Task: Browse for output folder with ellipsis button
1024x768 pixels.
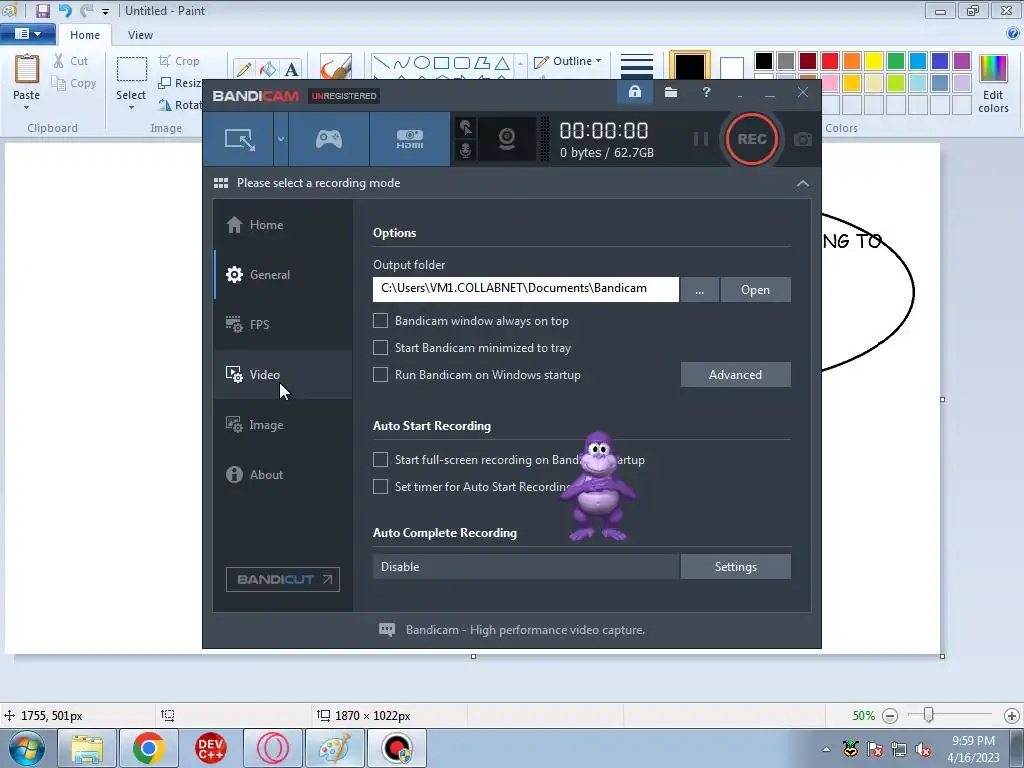Action: [x=699, y=290]
